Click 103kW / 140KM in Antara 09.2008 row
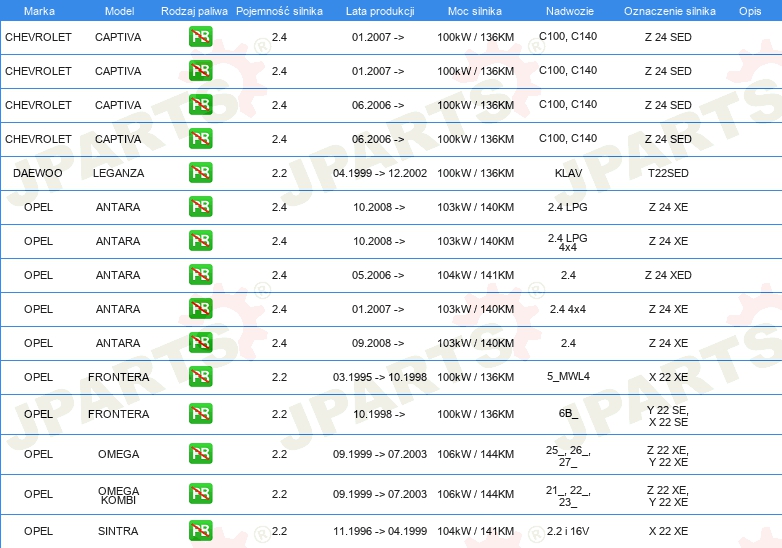The image size is (782, 548). pyautogui.click(x=475, y=343)
